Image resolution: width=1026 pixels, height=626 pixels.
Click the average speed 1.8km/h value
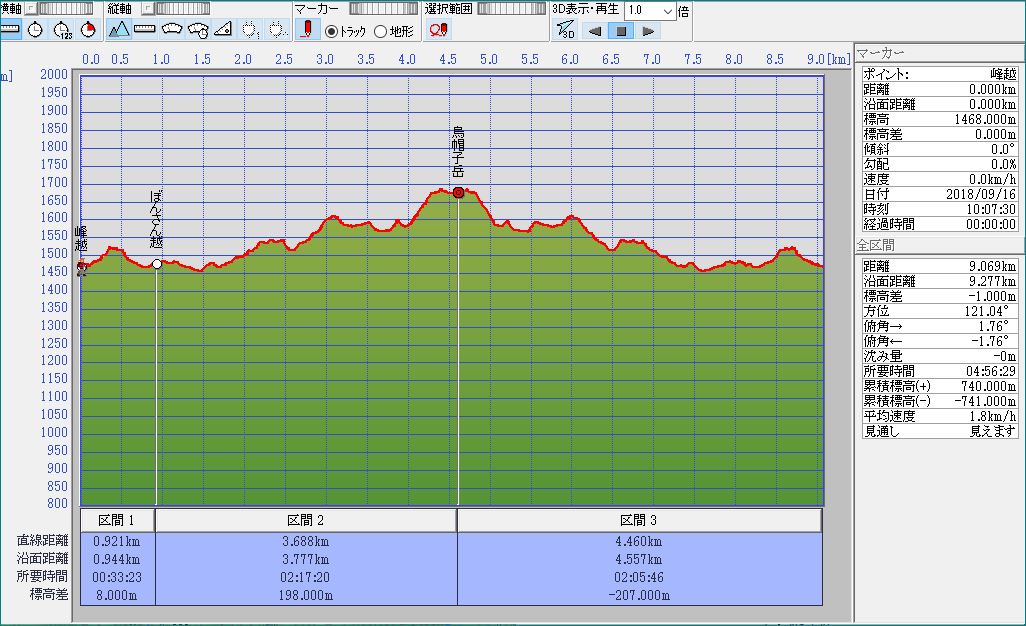tap(993, 417)
